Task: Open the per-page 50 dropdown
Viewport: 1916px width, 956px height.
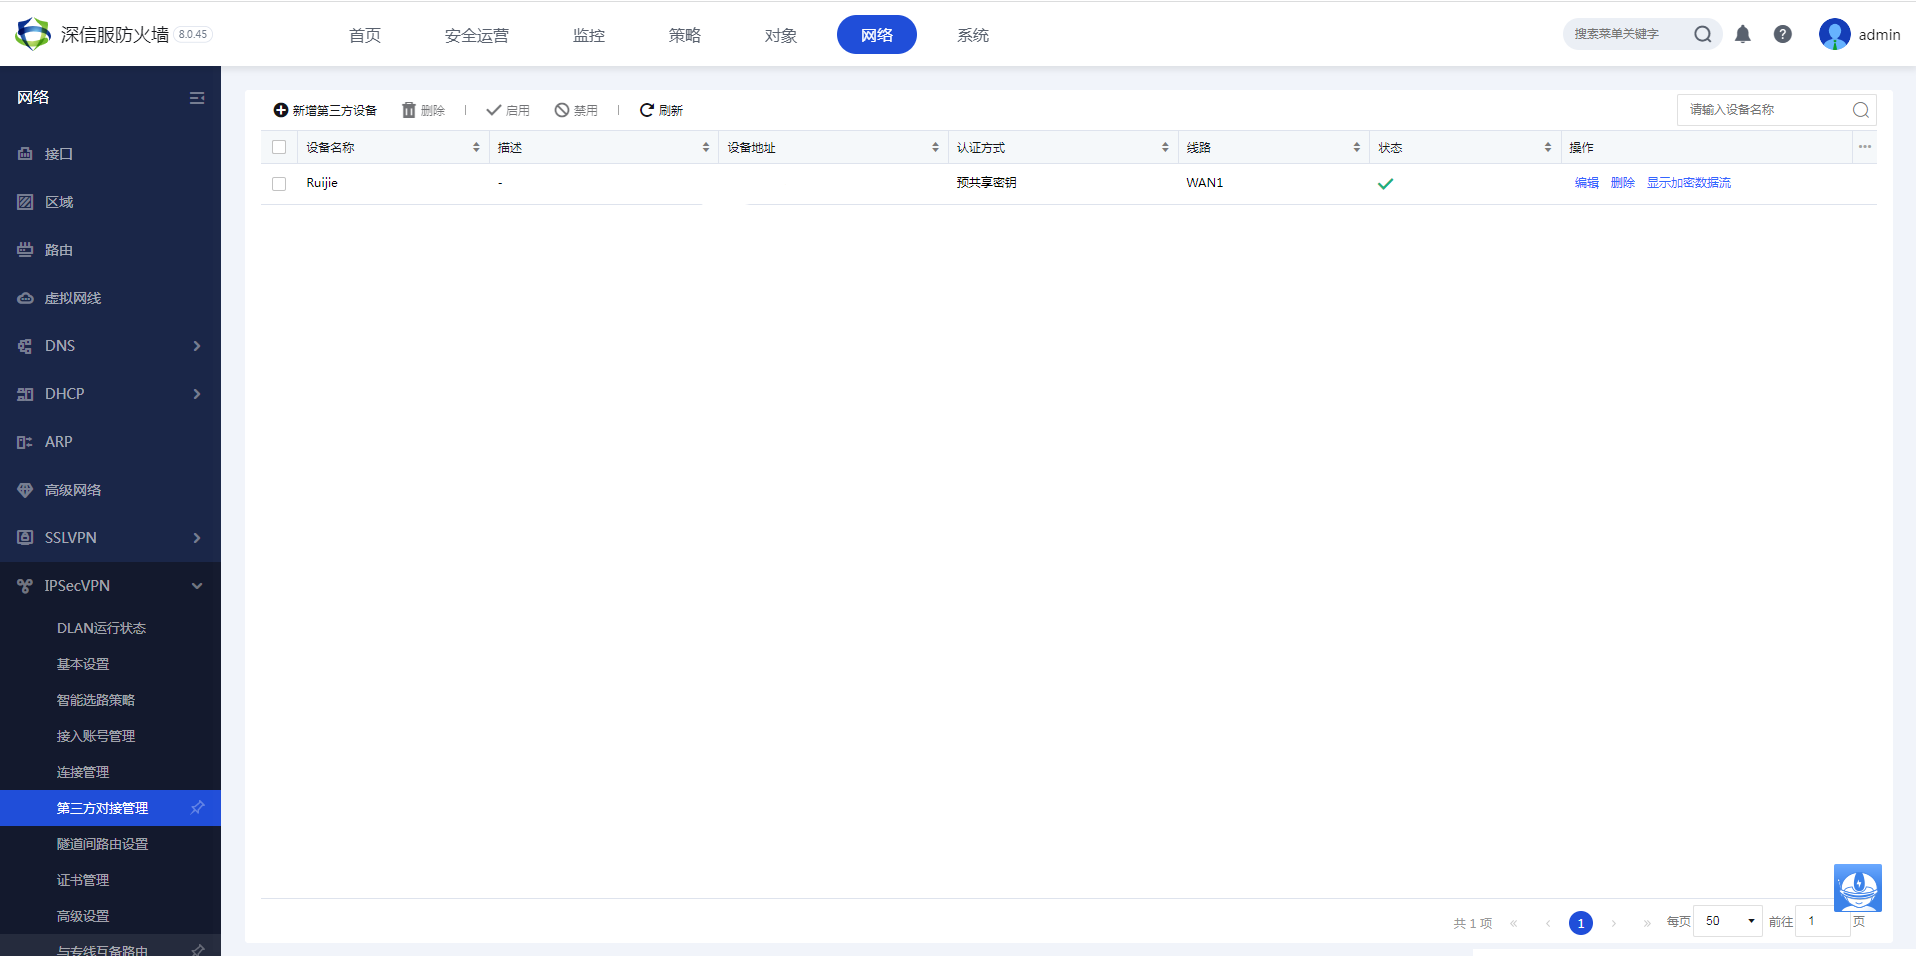Action: point(1728,921)
